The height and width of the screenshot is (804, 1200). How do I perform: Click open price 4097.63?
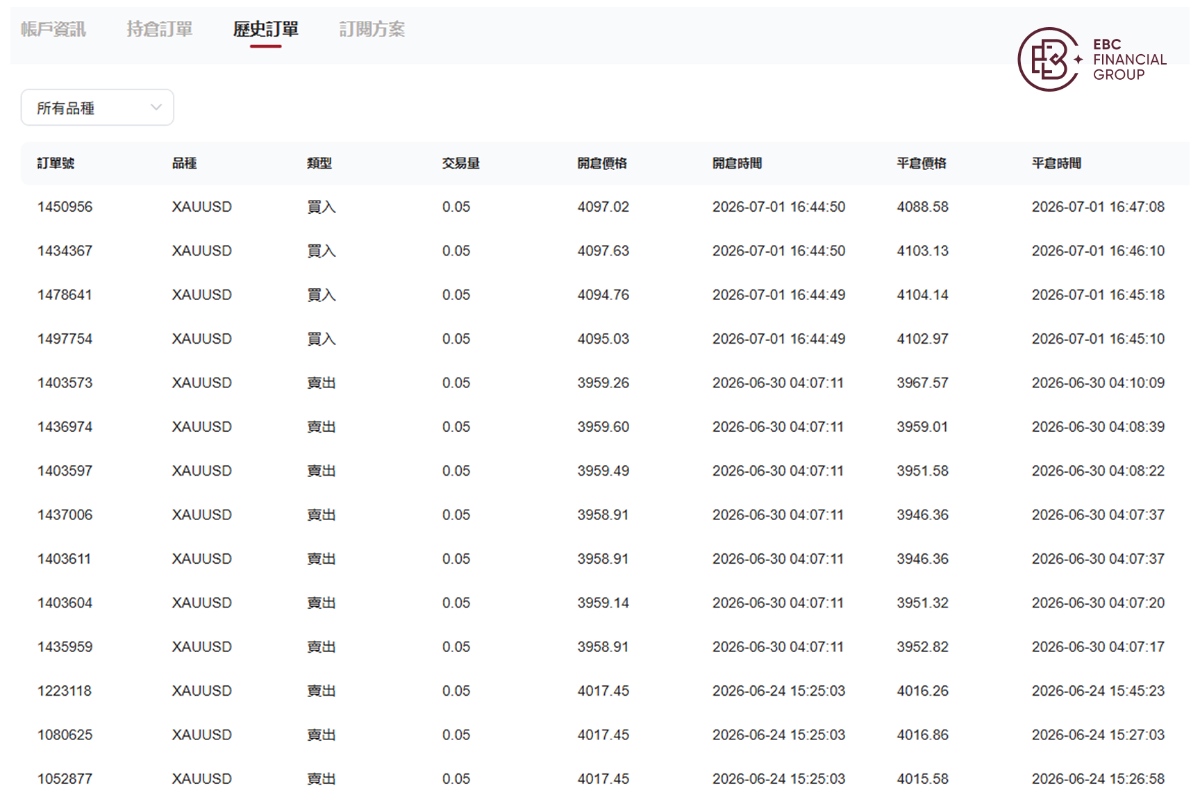pos(603,251)
